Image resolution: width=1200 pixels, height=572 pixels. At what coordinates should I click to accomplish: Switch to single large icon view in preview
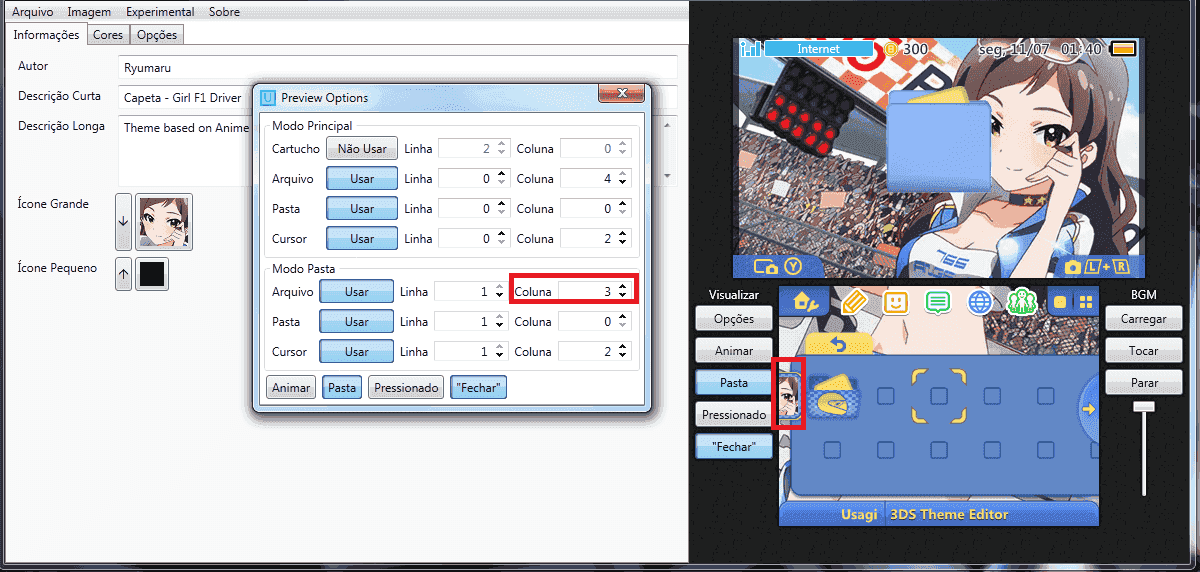point(1060,302)
